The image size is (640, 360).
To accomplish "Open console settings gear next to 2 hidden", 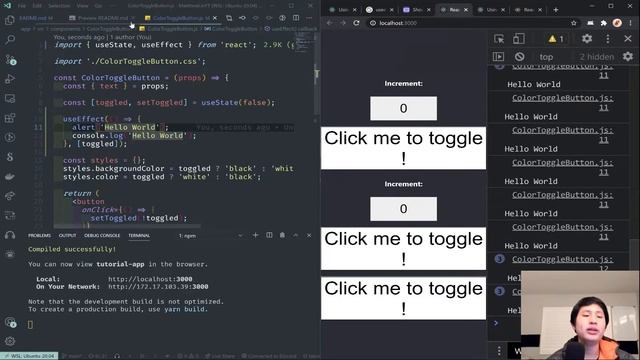I will pos(628,56).
